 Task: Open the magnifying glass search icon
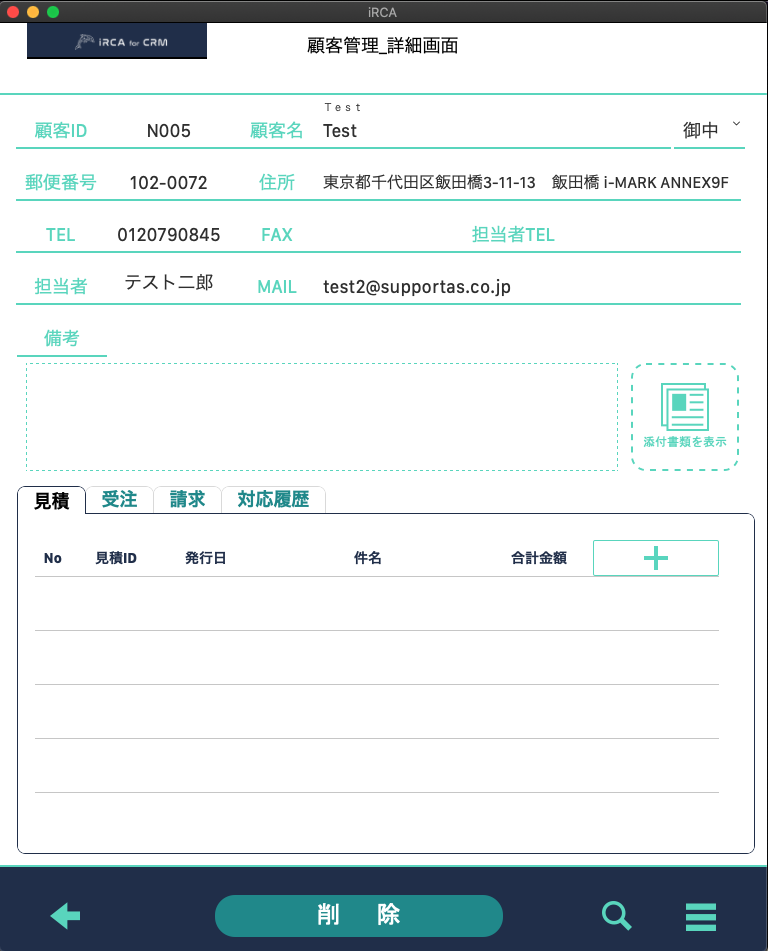point(616,915)
